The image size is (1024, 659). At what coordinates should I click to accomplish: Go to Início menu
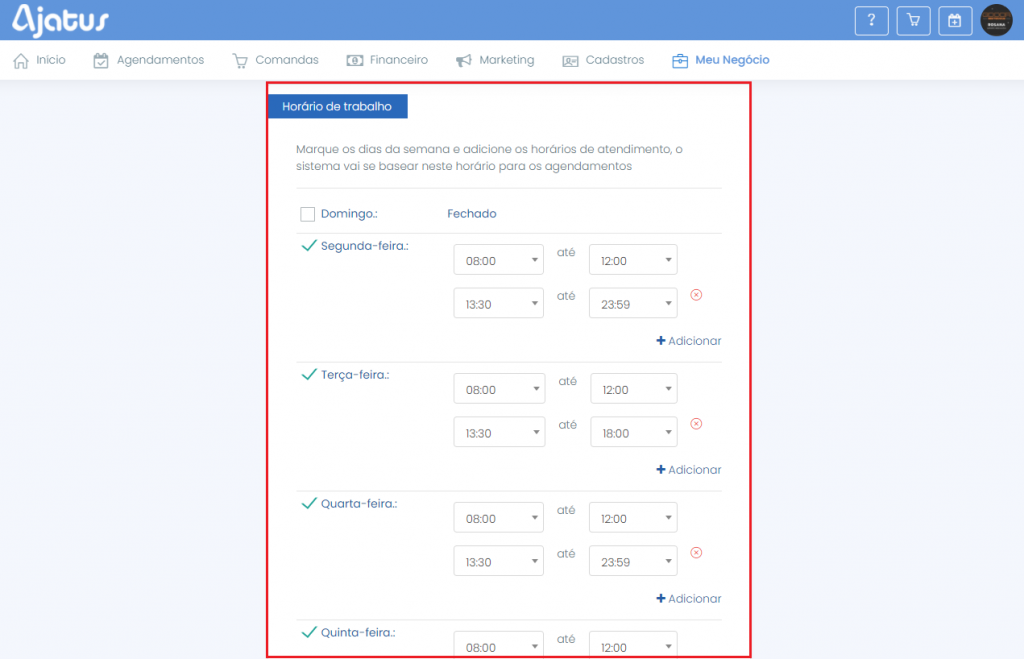point(51,60)
